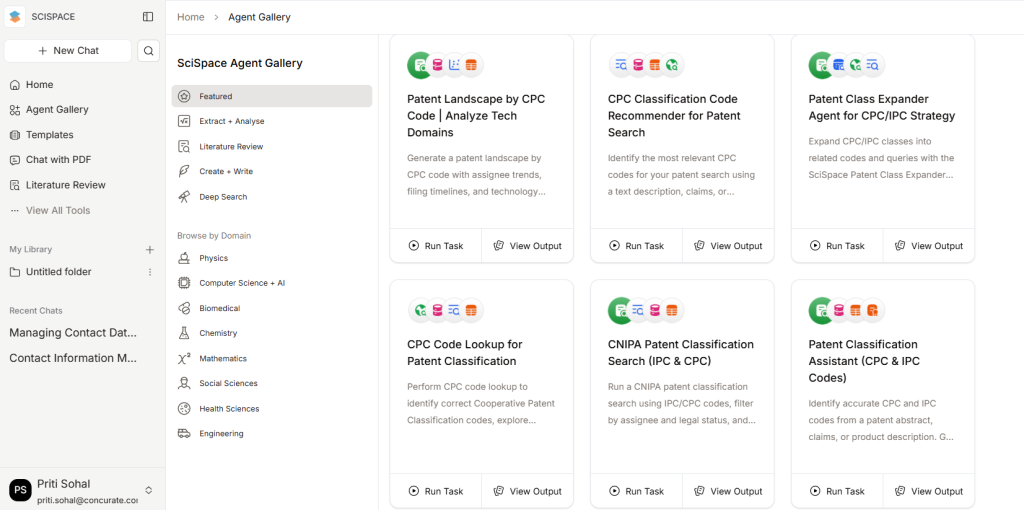Click the PS avatar for Priti Sohal
Screen dimensions: 1024x510
tap(20, 490)
